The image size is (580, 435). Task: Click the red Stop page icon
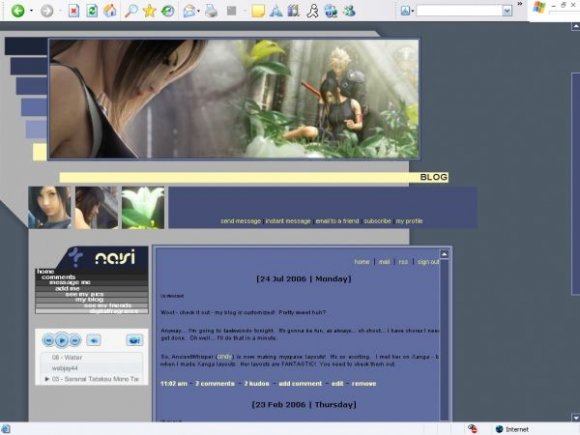(x=74, y=11)
